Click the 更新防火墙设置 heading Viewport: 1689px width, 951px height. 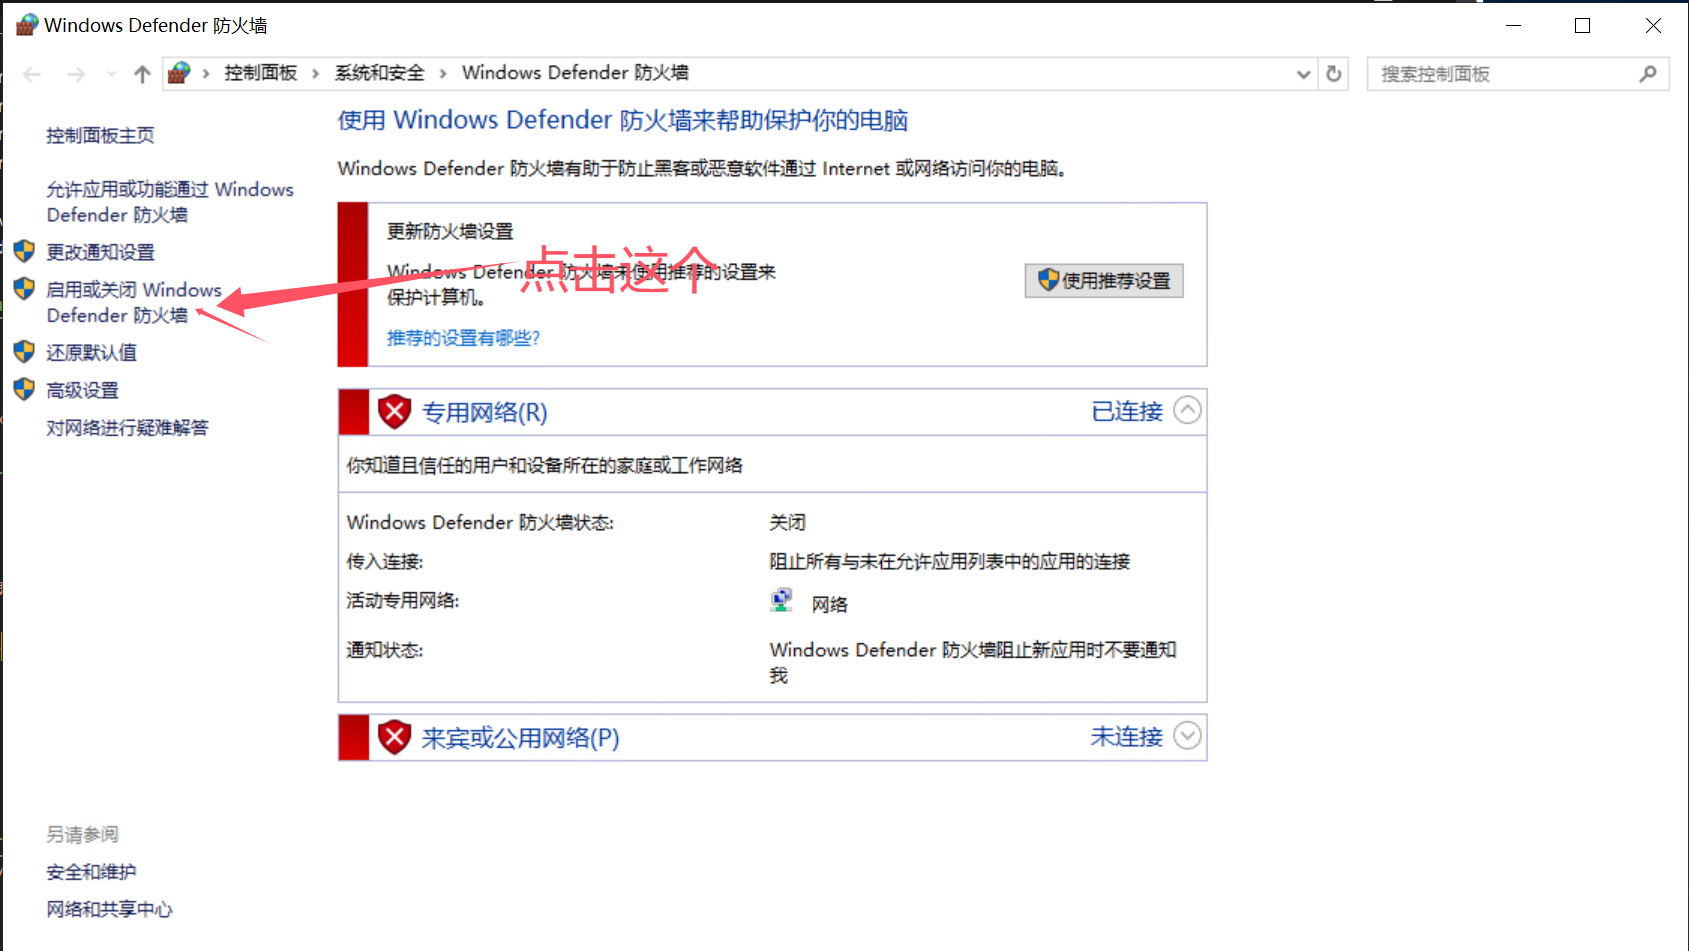click(450, 231)
